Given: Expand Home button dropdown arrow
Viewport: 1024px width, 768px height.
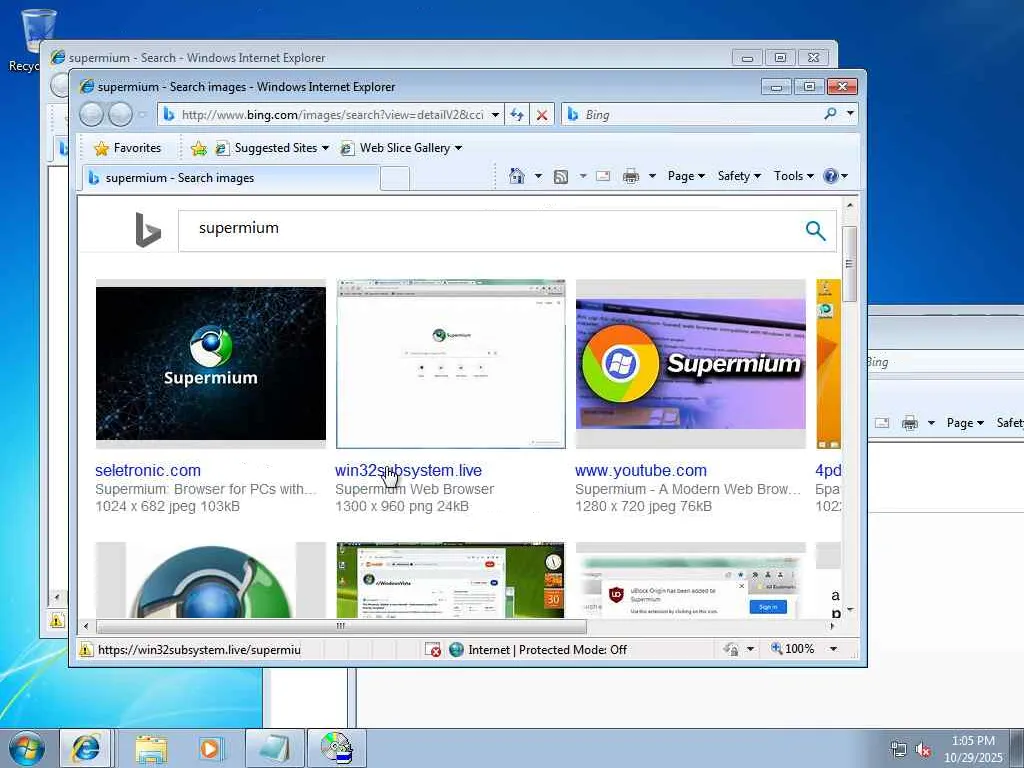Looking at the screenshot, I should click(x=538, y=176).
